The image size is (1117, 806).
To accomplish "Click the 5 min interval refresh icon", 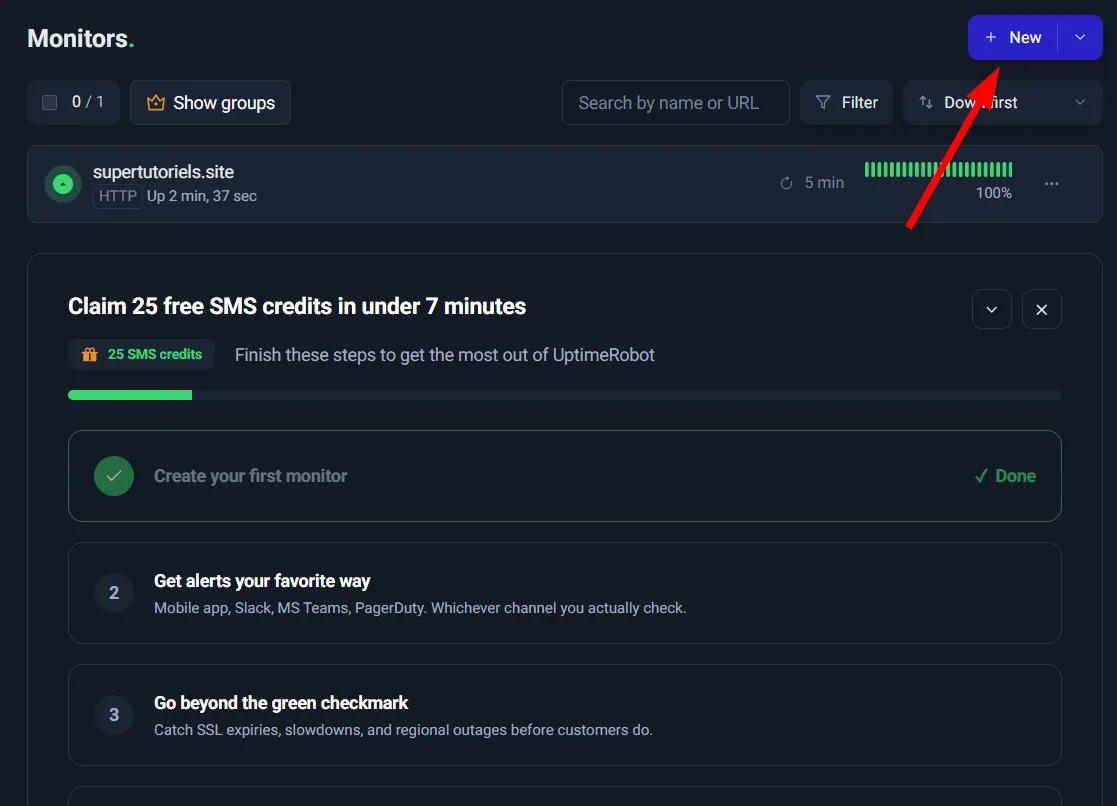I will [786, 183].
